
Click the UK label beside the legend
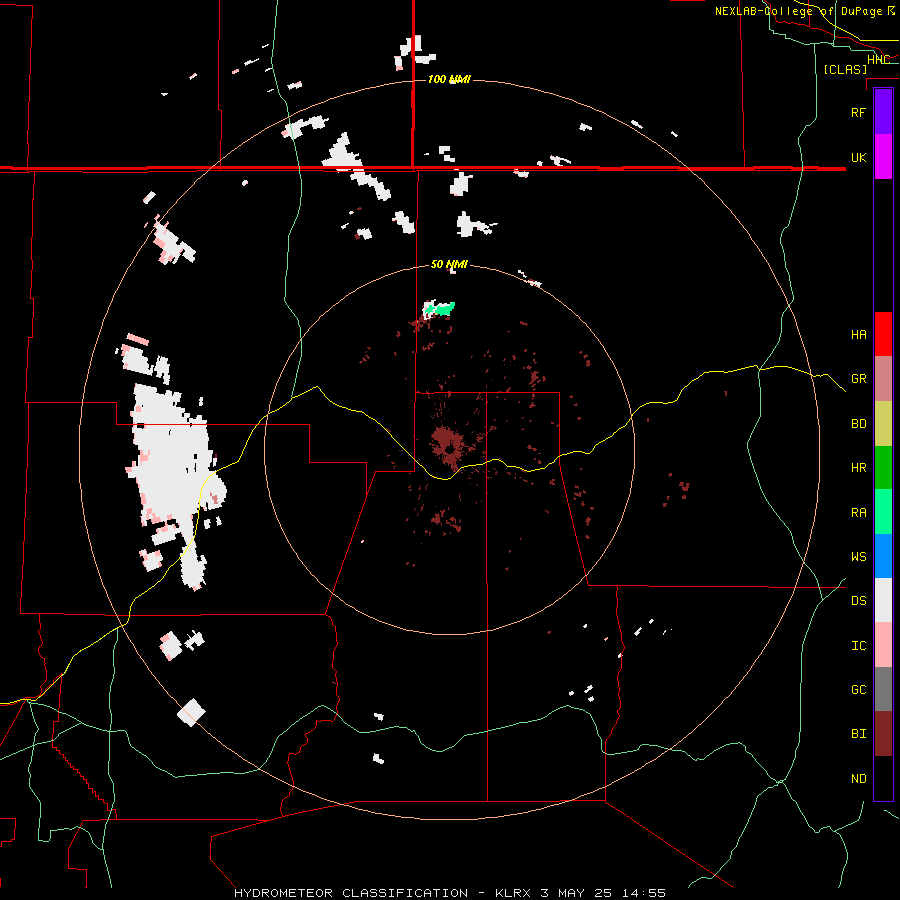point(858,158)
